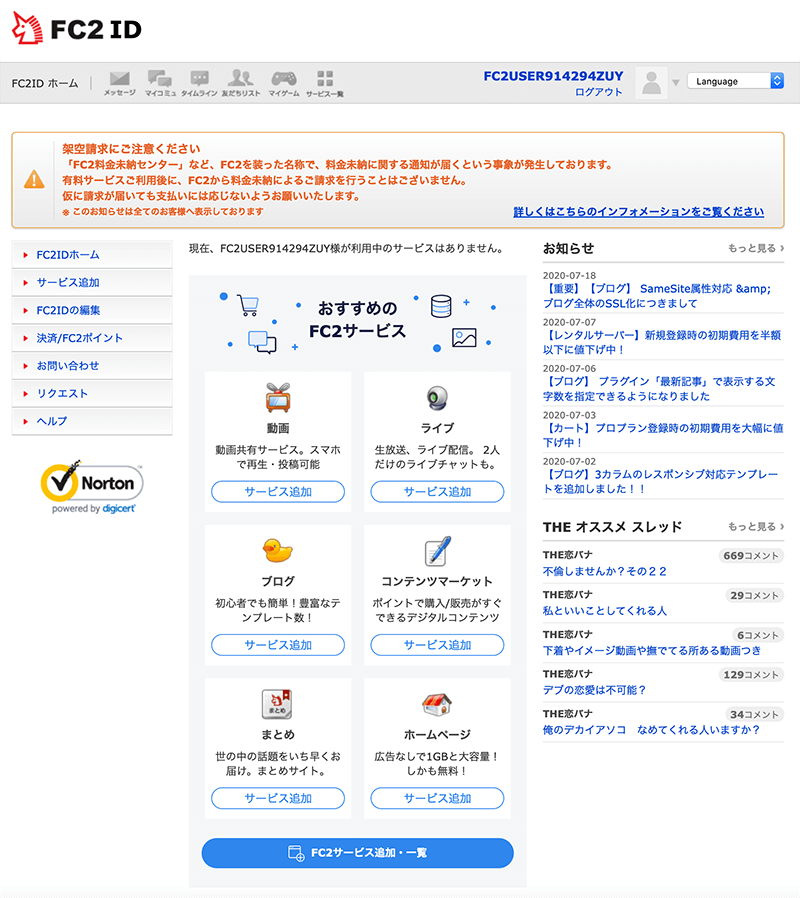Click the Norton secured seal
800x898 pixels.
coord(92,487)
